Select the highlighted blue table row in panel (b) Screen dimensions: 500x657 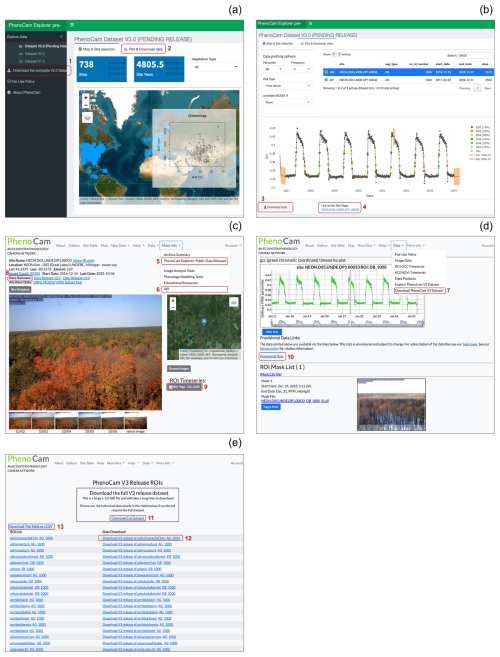pos(407,72)
